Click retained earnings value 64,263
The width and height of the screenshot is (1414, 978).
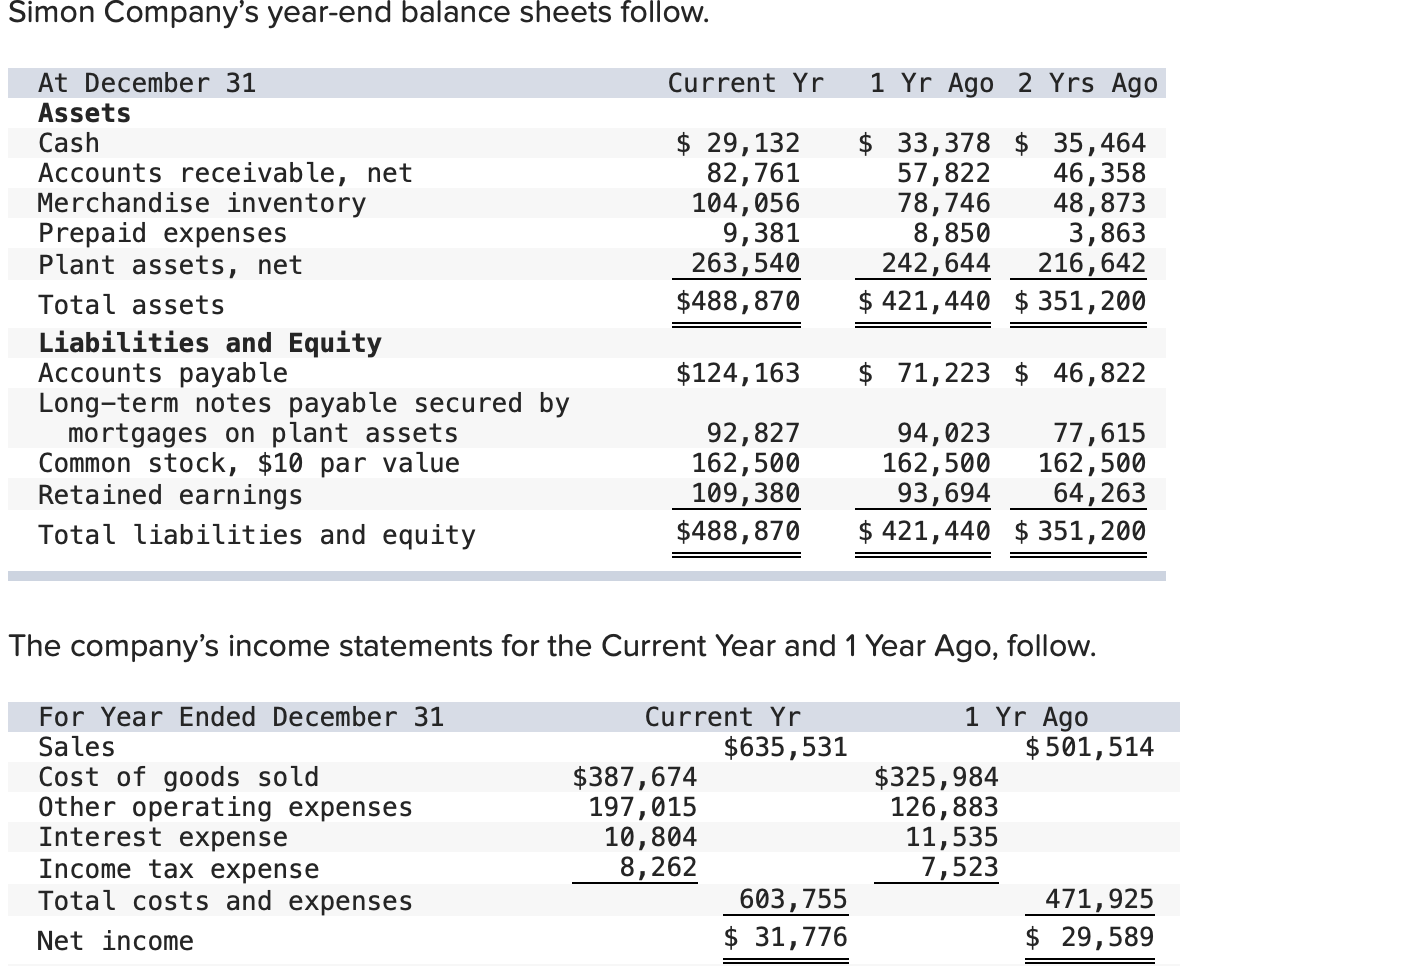click(1100, 493)
